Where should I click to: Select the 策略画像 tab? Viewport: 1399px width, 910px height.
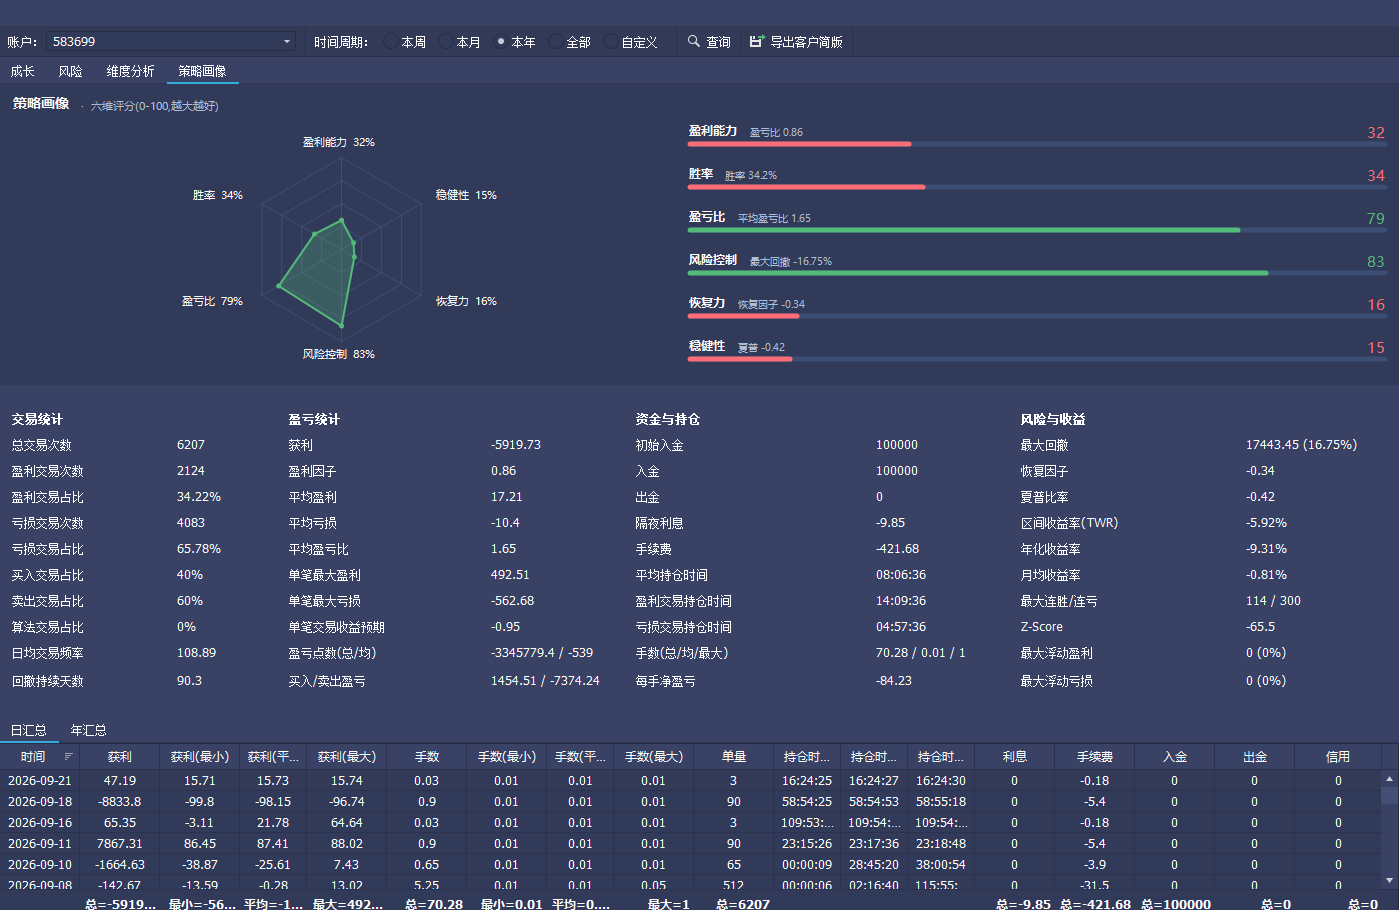[x=203, y=71]
